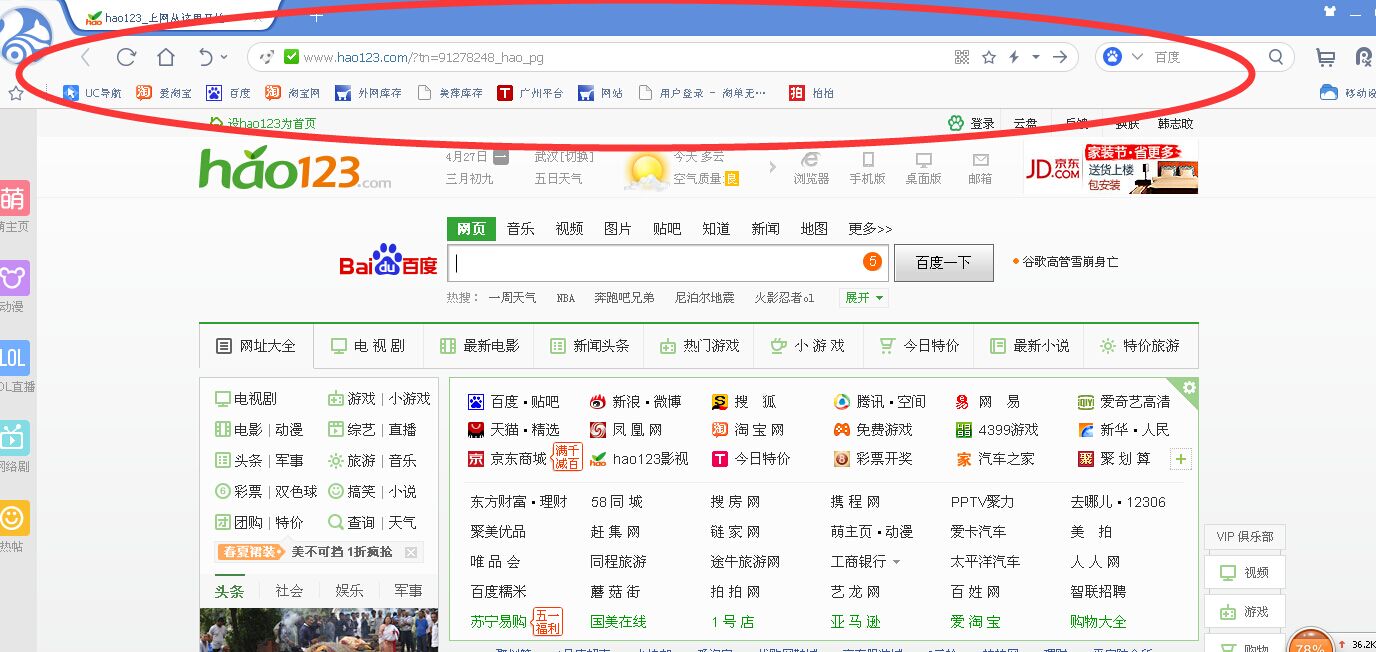Image resolution: width=1376 pixels, height=652 pixels.
Task: Open the 手机版 mobile icon
Action: pos(867,168)
